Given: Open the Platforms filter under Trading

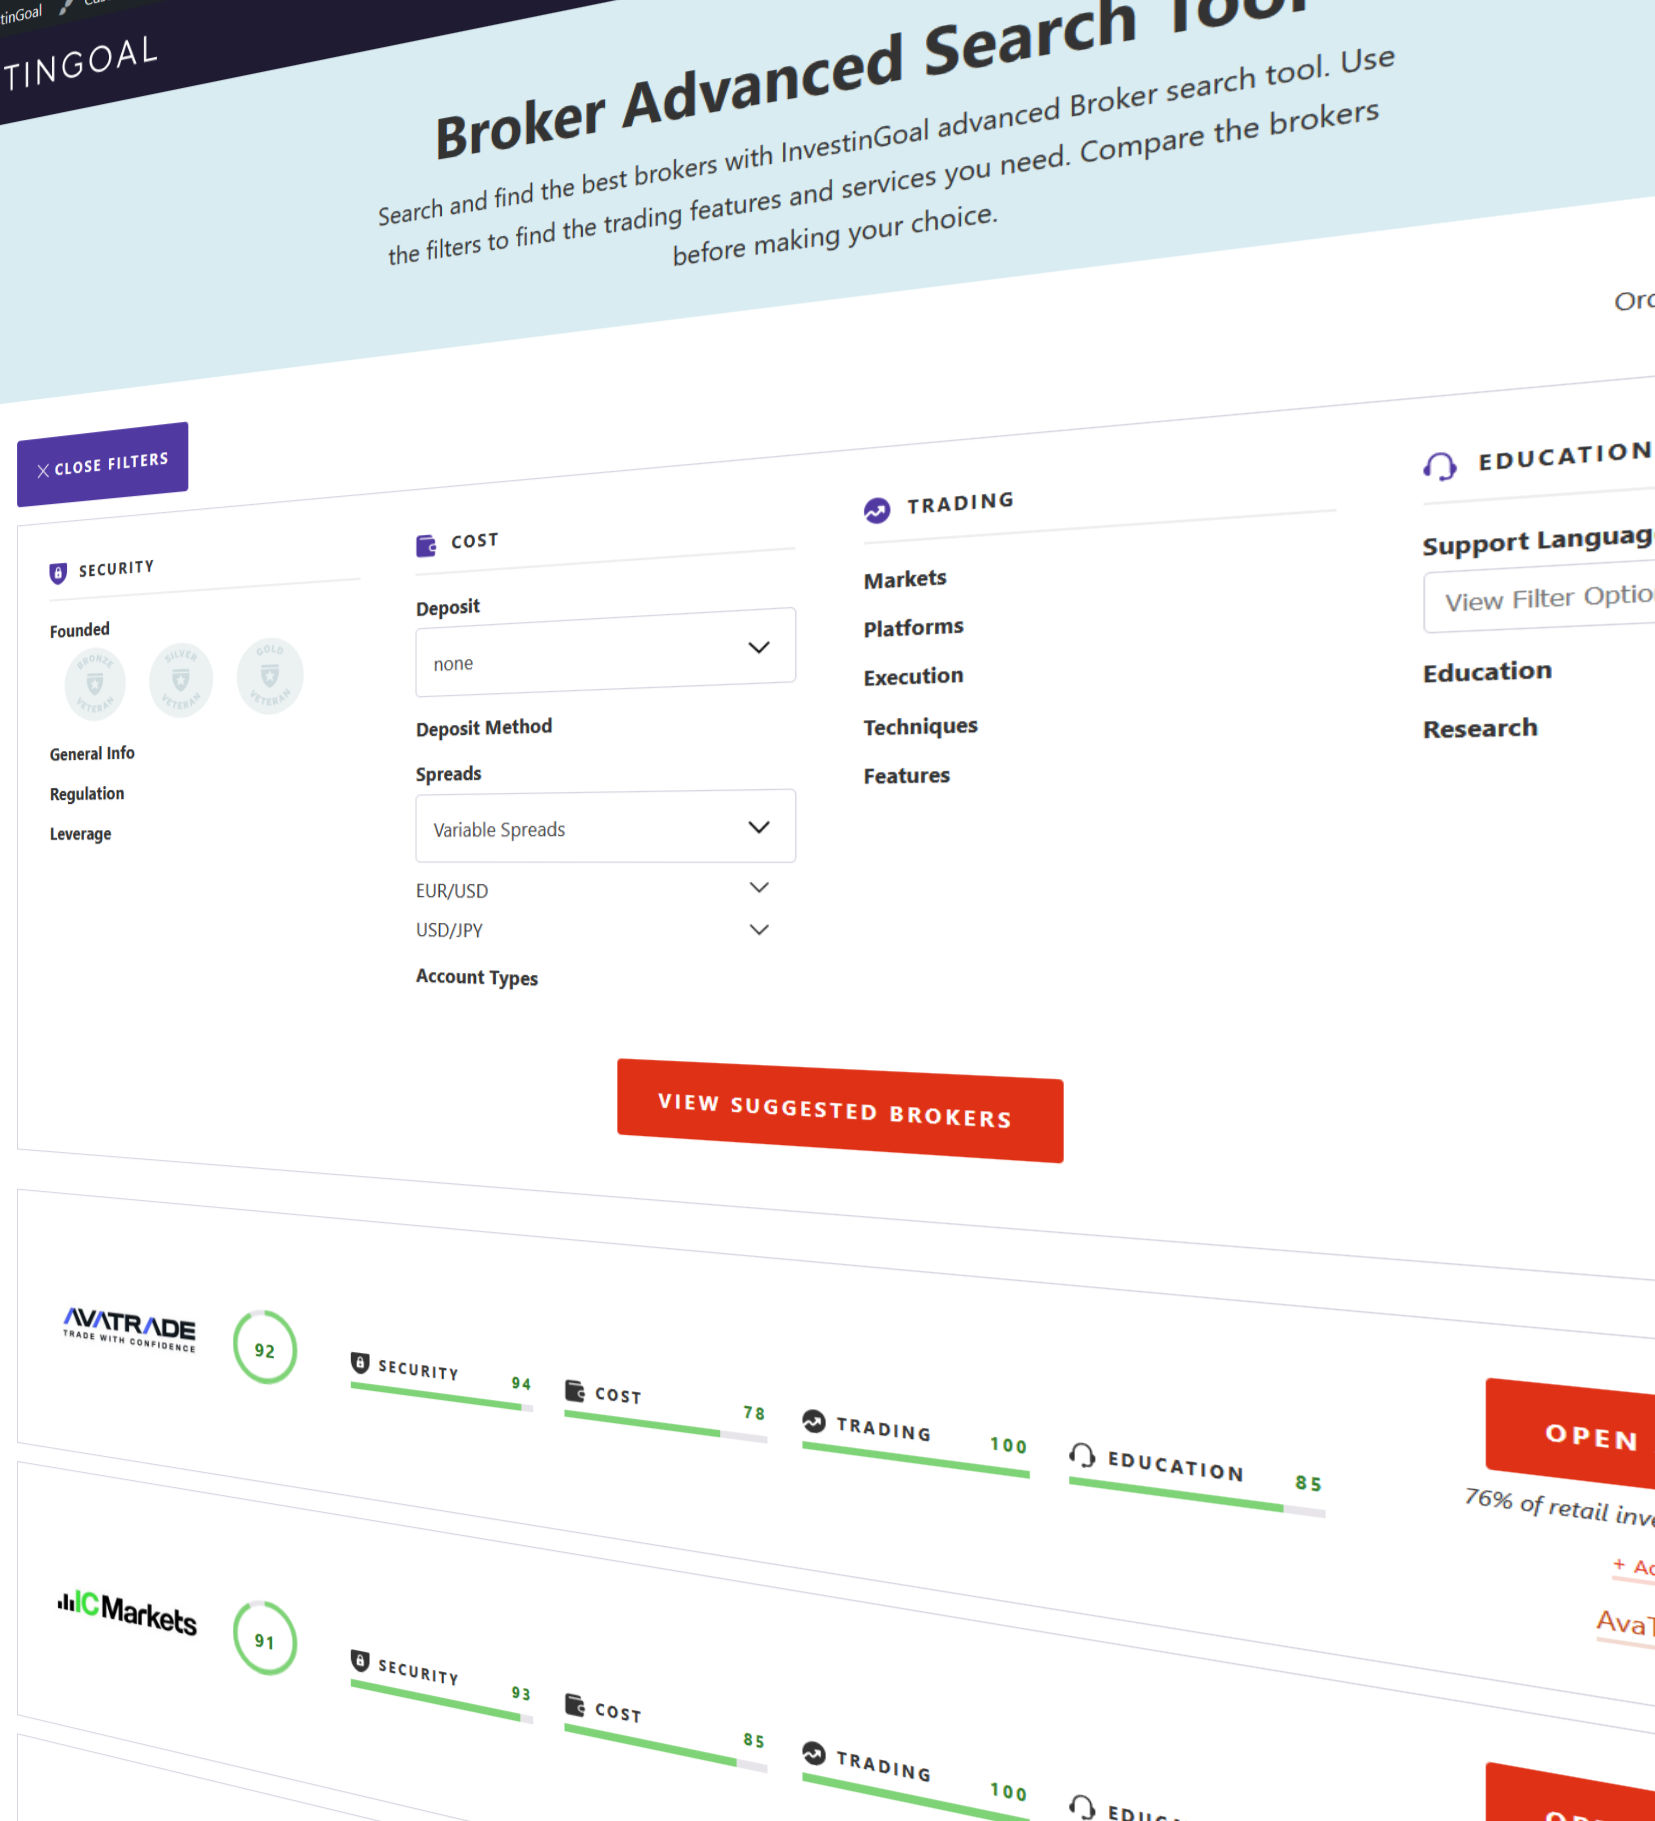Looking at the screenshot, I should point(913,626).
